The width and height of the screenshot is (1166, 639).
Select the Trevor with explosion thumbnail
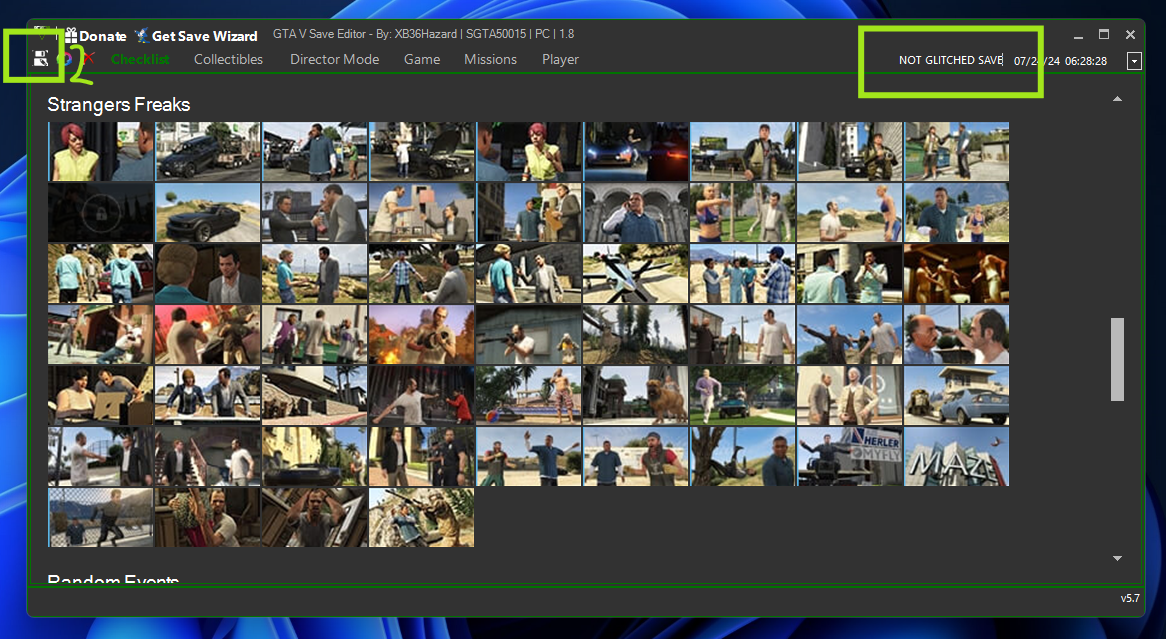click(422, 335)
